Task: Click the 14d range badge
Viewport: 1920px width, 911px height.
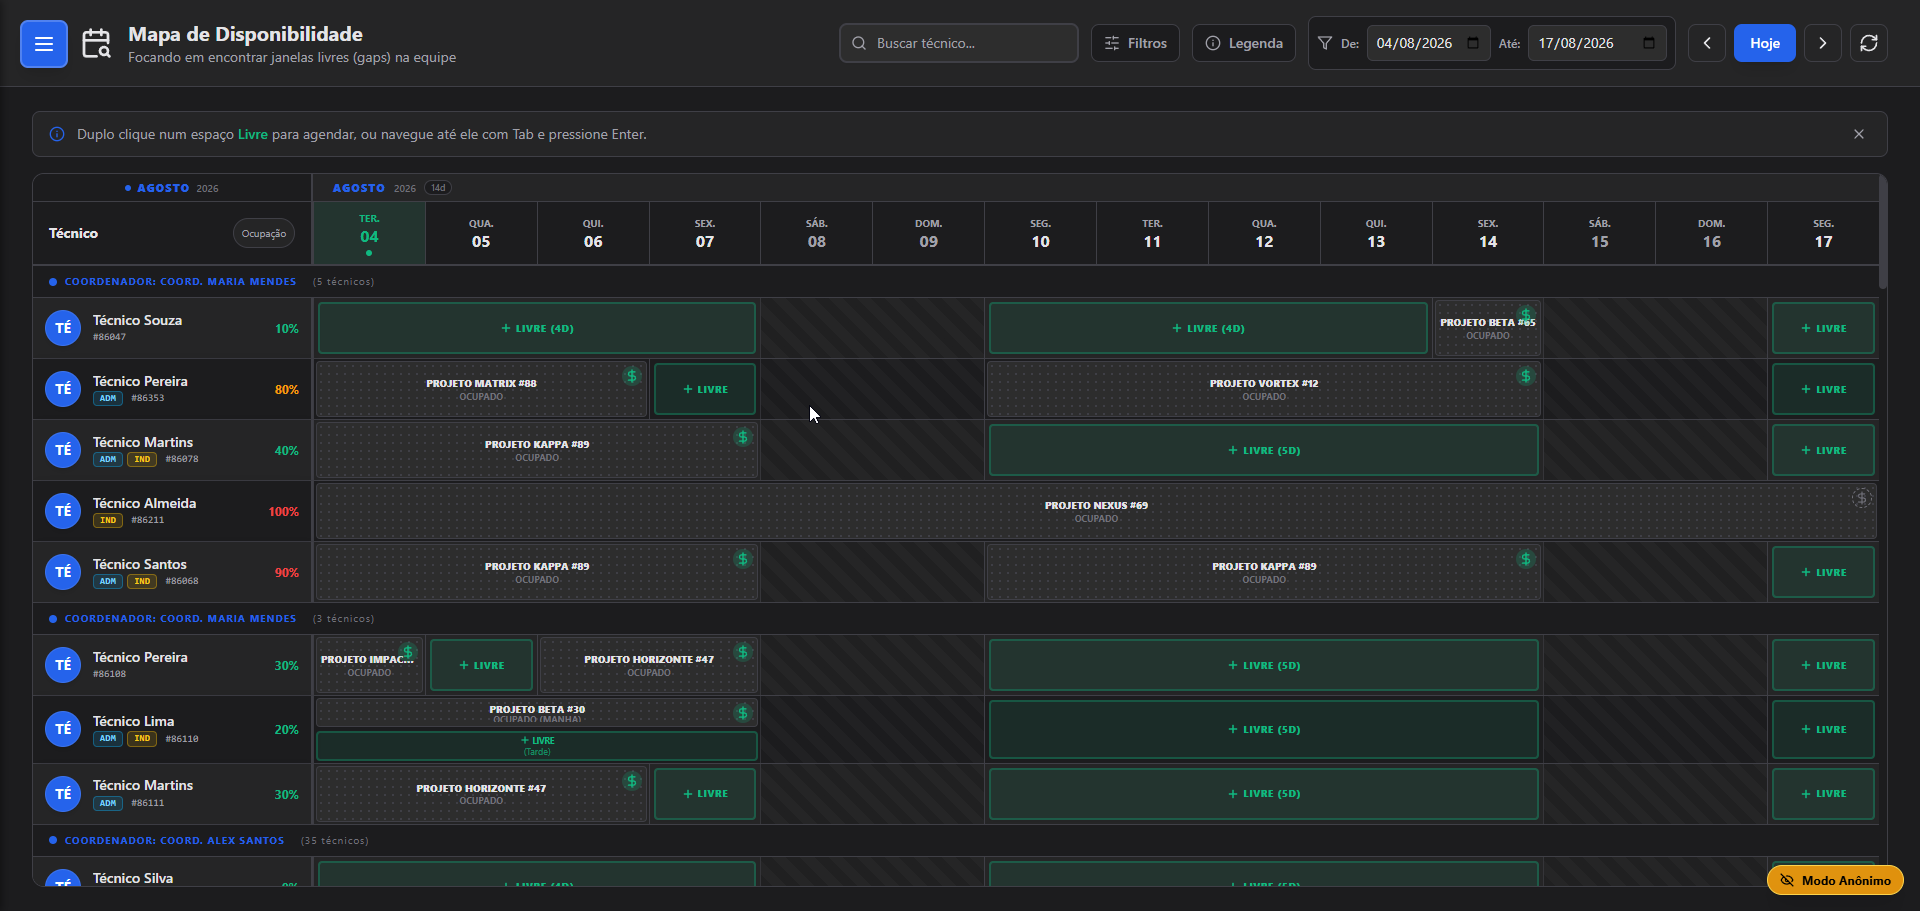Action: [438, 188]
